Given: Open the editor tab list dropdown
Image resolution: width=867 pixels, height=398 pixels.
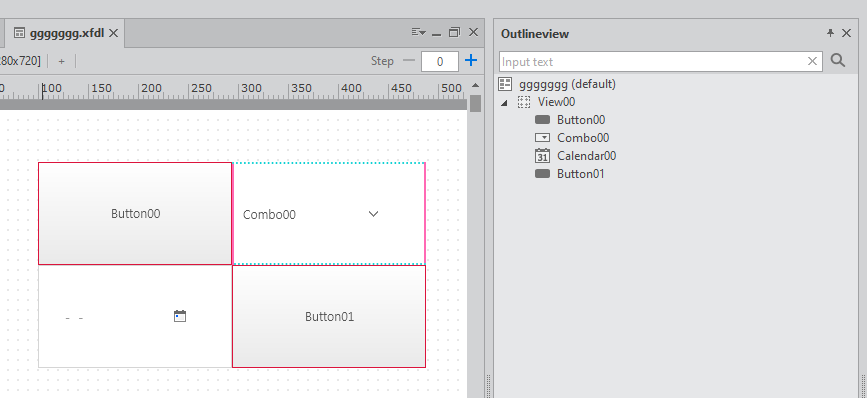Looking at the screenshot, I should [x=419, y=33].
